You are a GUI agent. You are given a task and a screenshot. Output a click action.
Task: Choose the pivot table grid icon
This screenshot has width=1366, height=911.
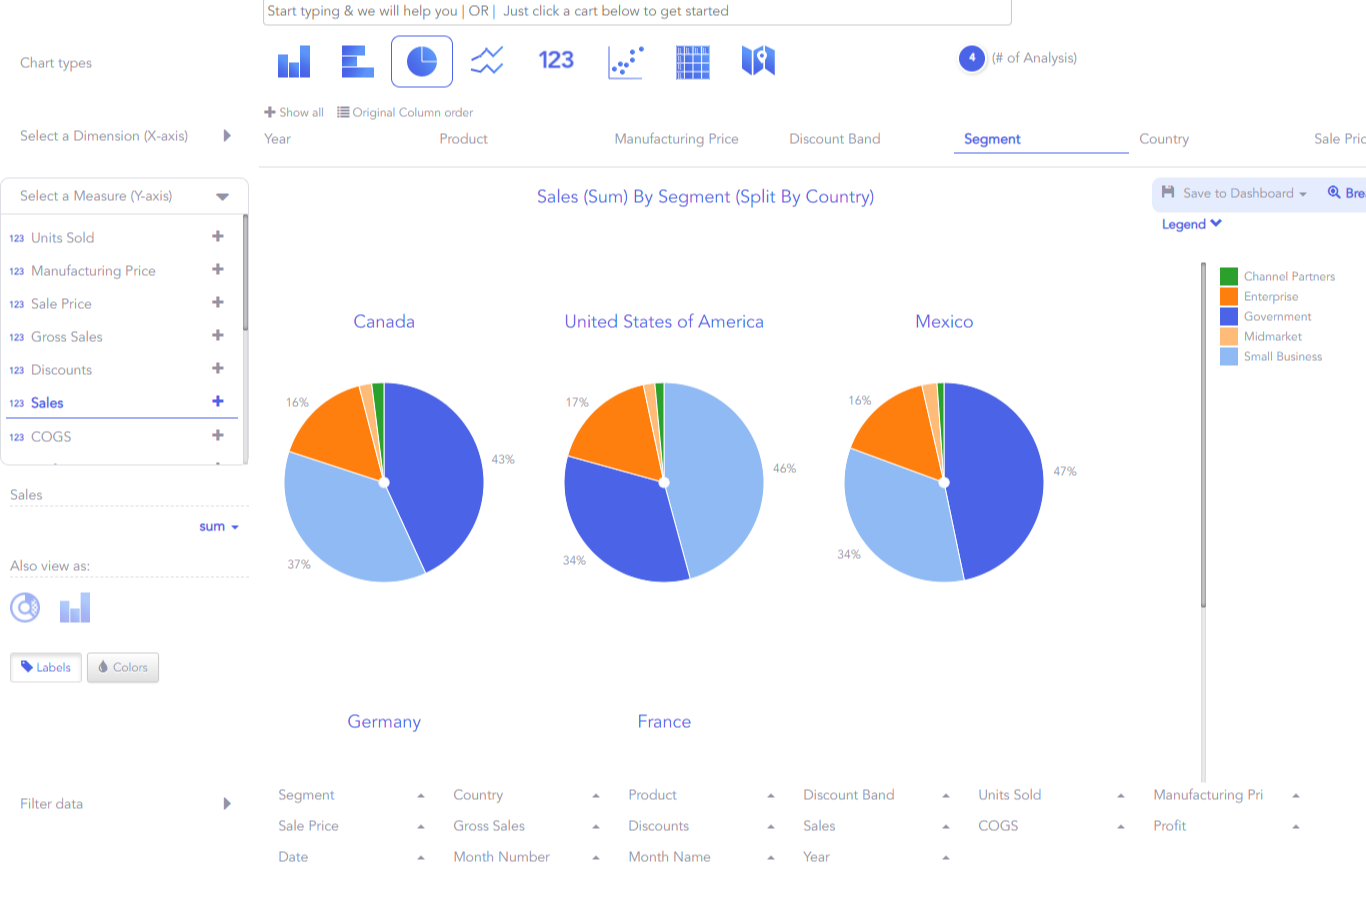[693, 62]
